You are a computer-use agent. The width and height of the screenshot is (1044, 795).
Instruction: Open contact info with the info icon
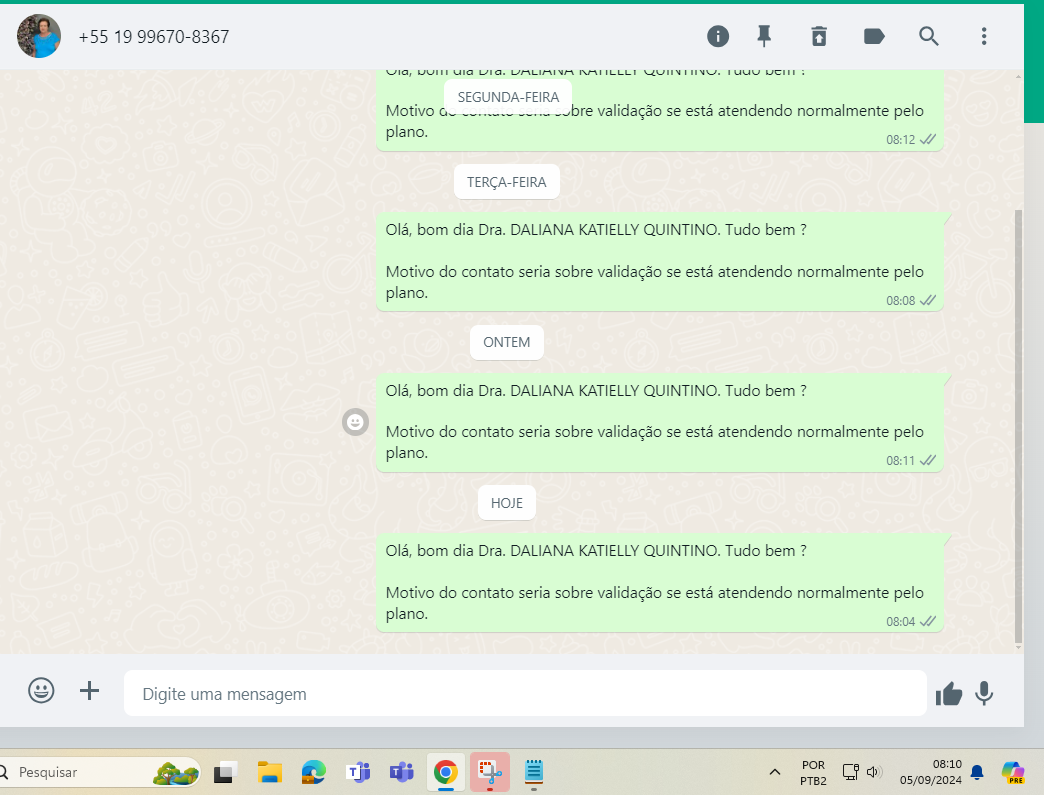point(718,37)
